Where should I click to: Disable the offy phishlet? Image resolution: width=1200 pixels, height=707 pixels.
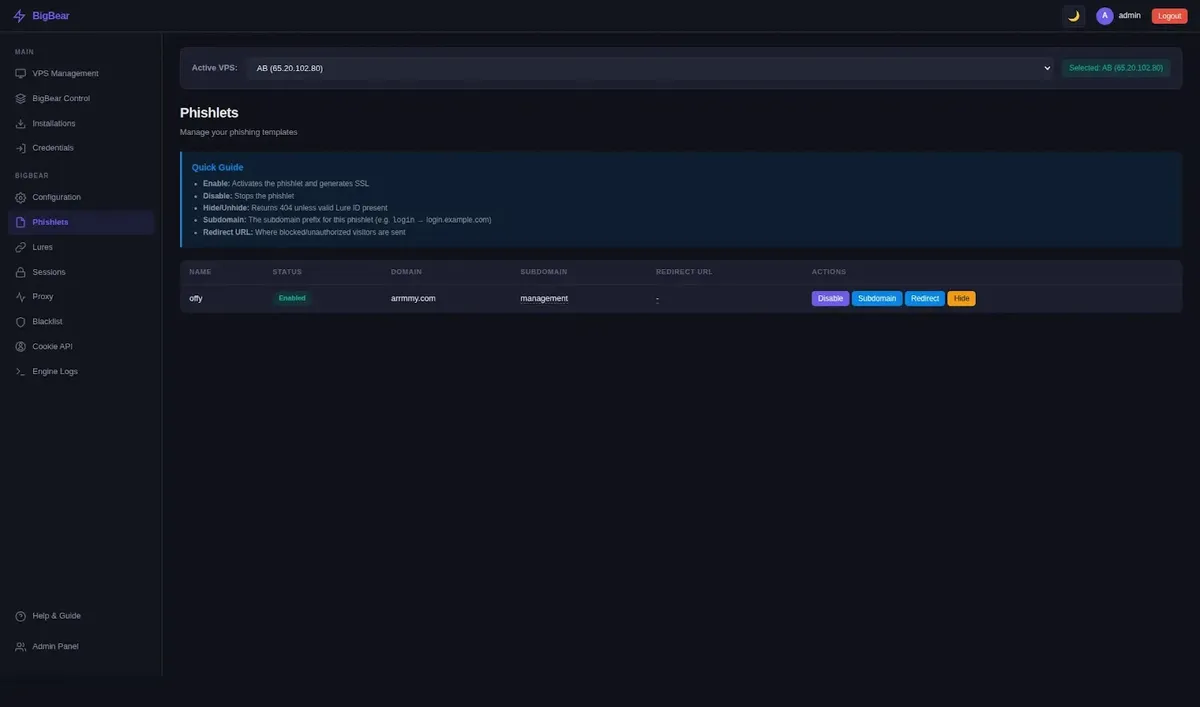point(830,298)
